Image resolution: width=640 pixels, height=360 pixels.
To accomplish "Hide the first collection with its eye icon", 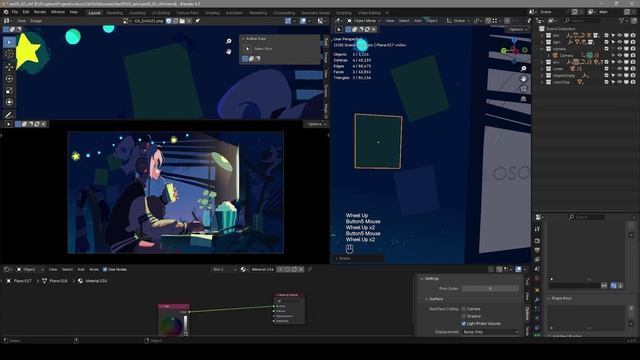I will pos(620,36).
